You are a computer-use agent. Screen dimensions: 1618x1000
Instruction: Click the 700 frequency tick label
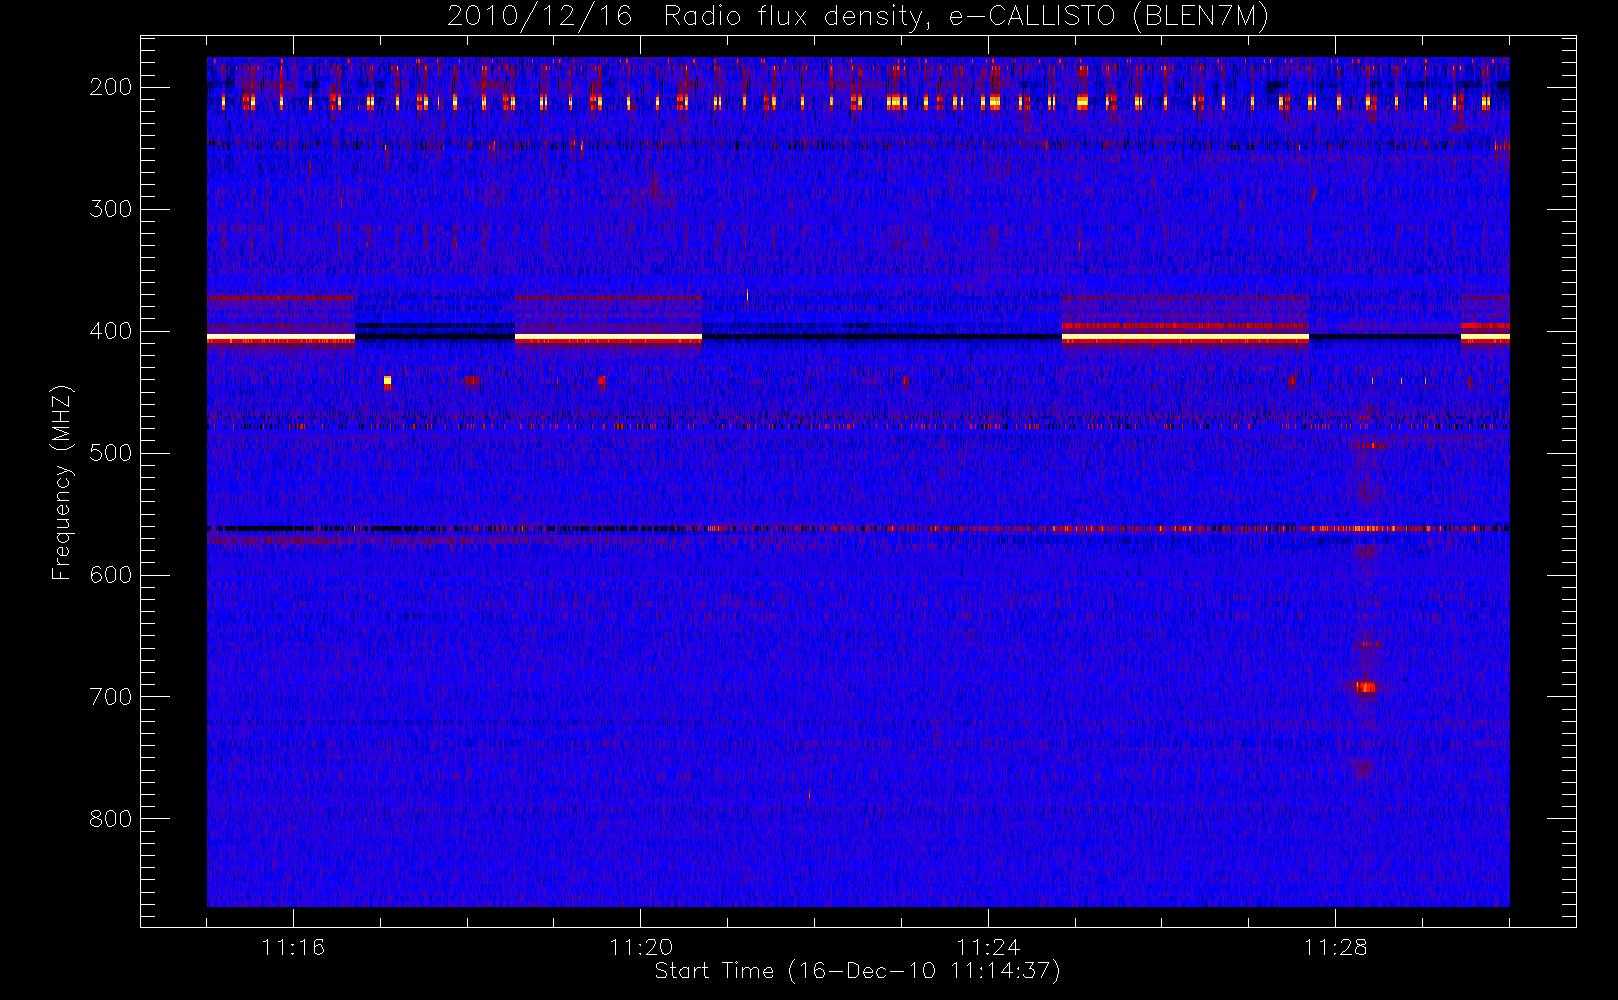coord(110,697)
